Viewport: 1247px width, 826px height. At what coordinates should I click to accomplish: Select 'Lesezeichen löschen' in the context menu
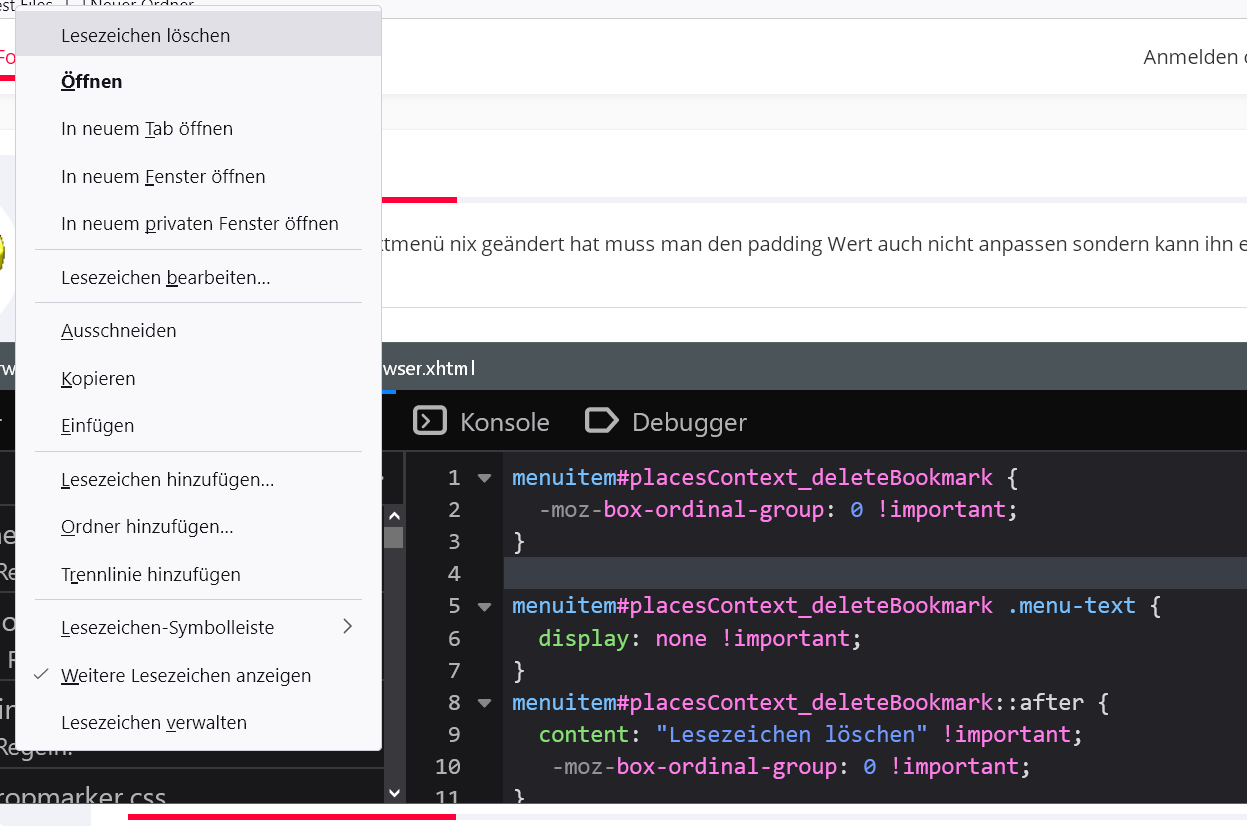click(146, 36)
